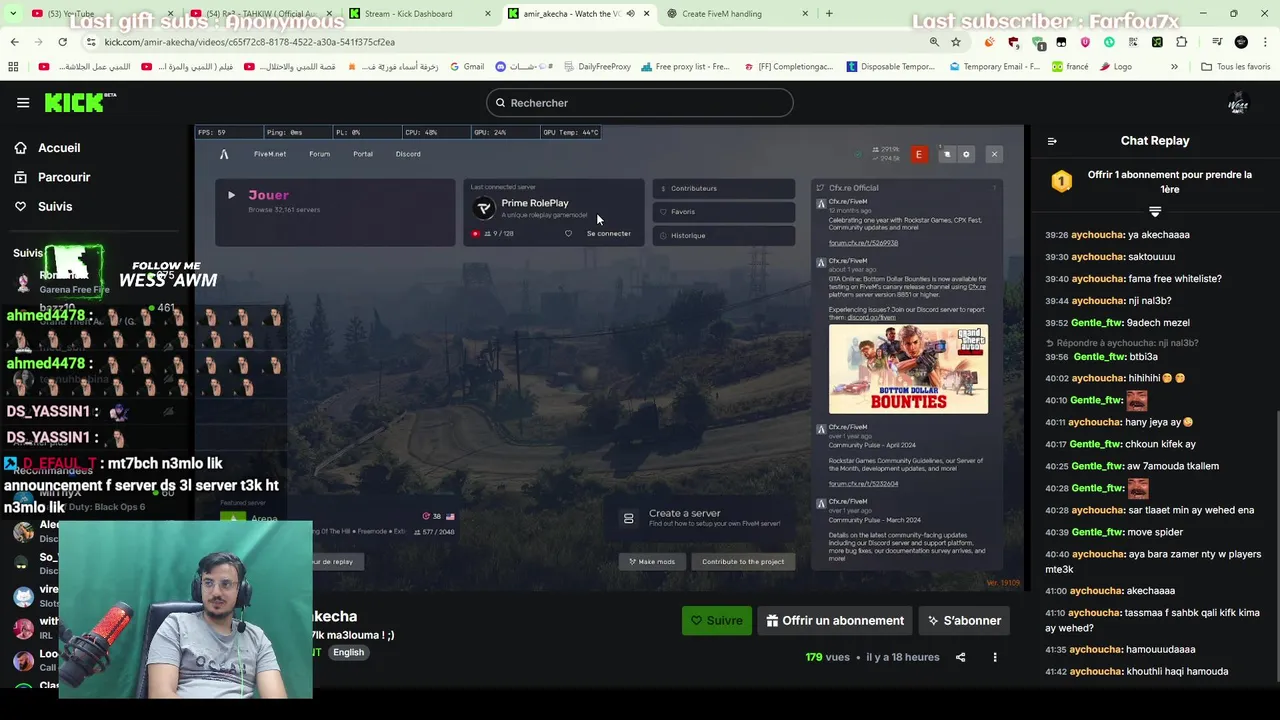1280x720 pixels.
Task: Open the tab search dropdown arrow
Action: [x=14, y=13]
